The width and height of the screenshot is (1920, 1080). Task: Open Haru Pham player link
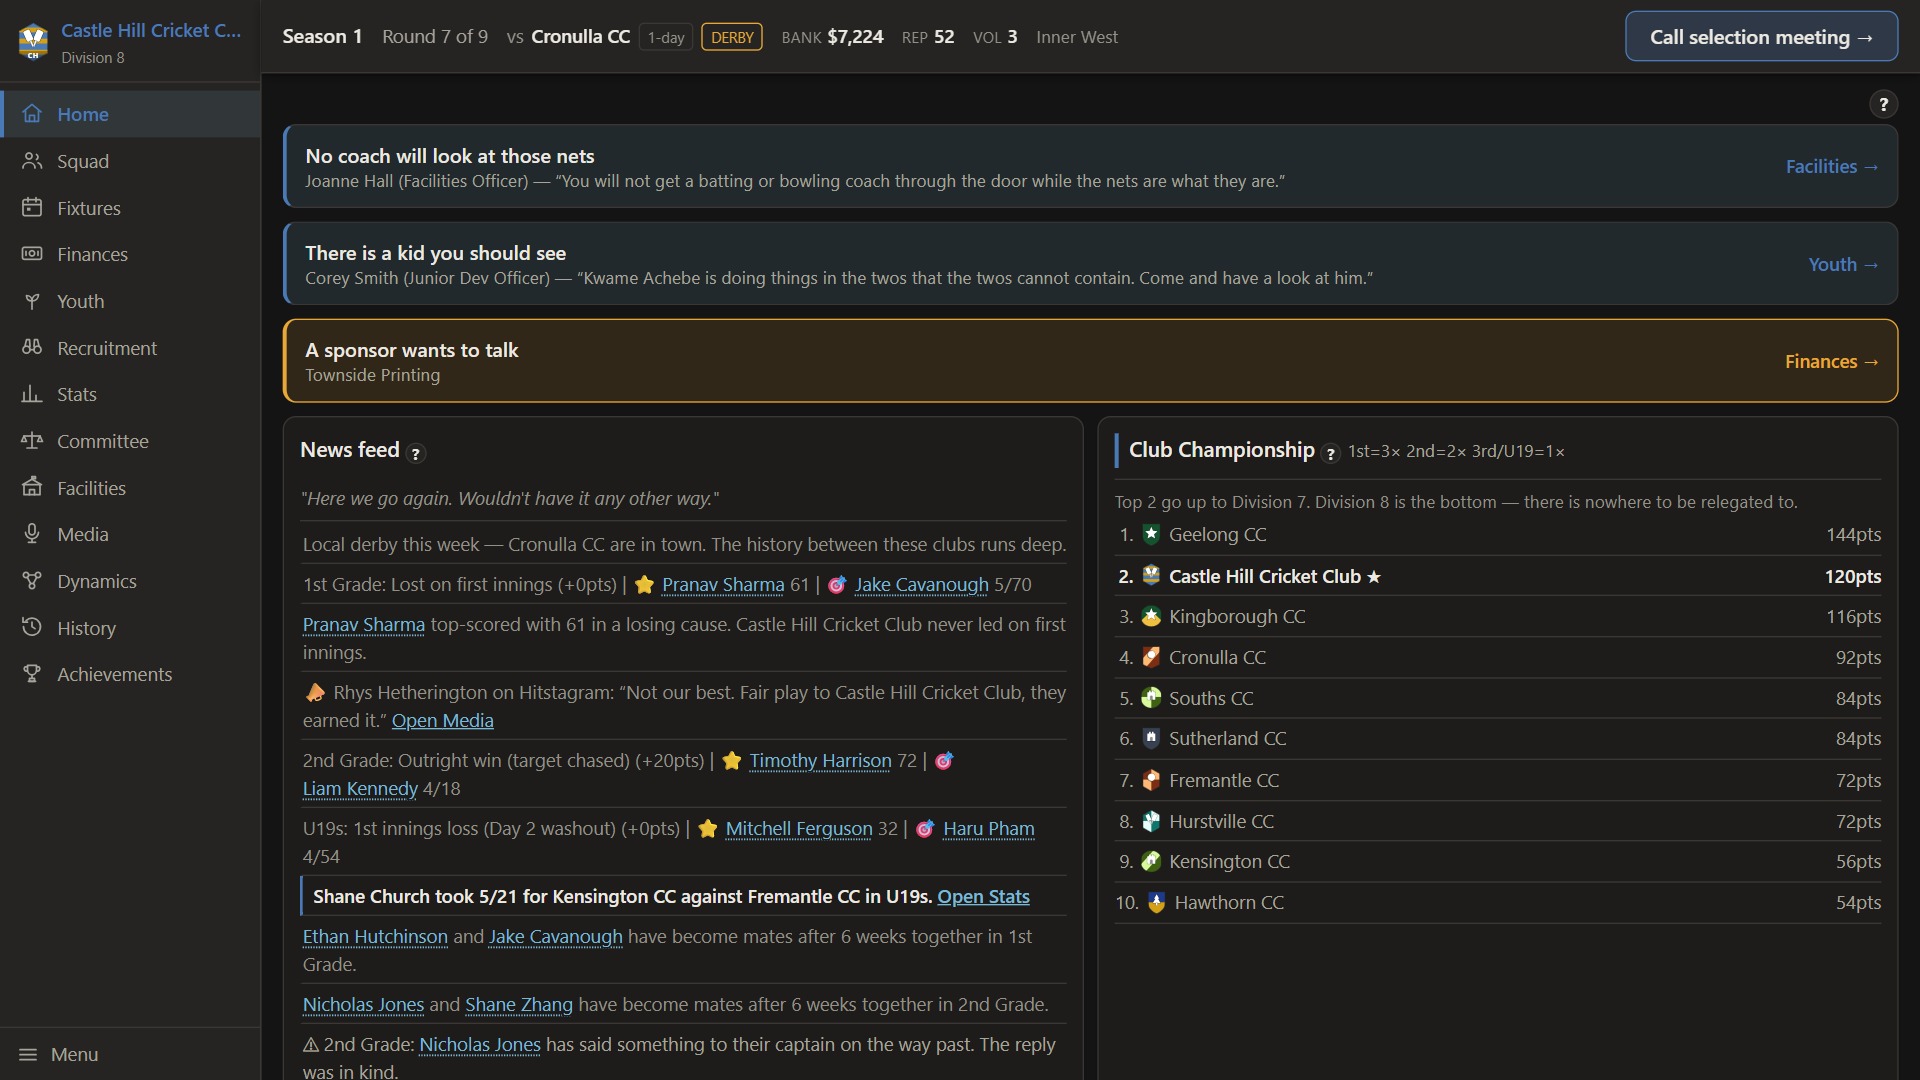988,828
